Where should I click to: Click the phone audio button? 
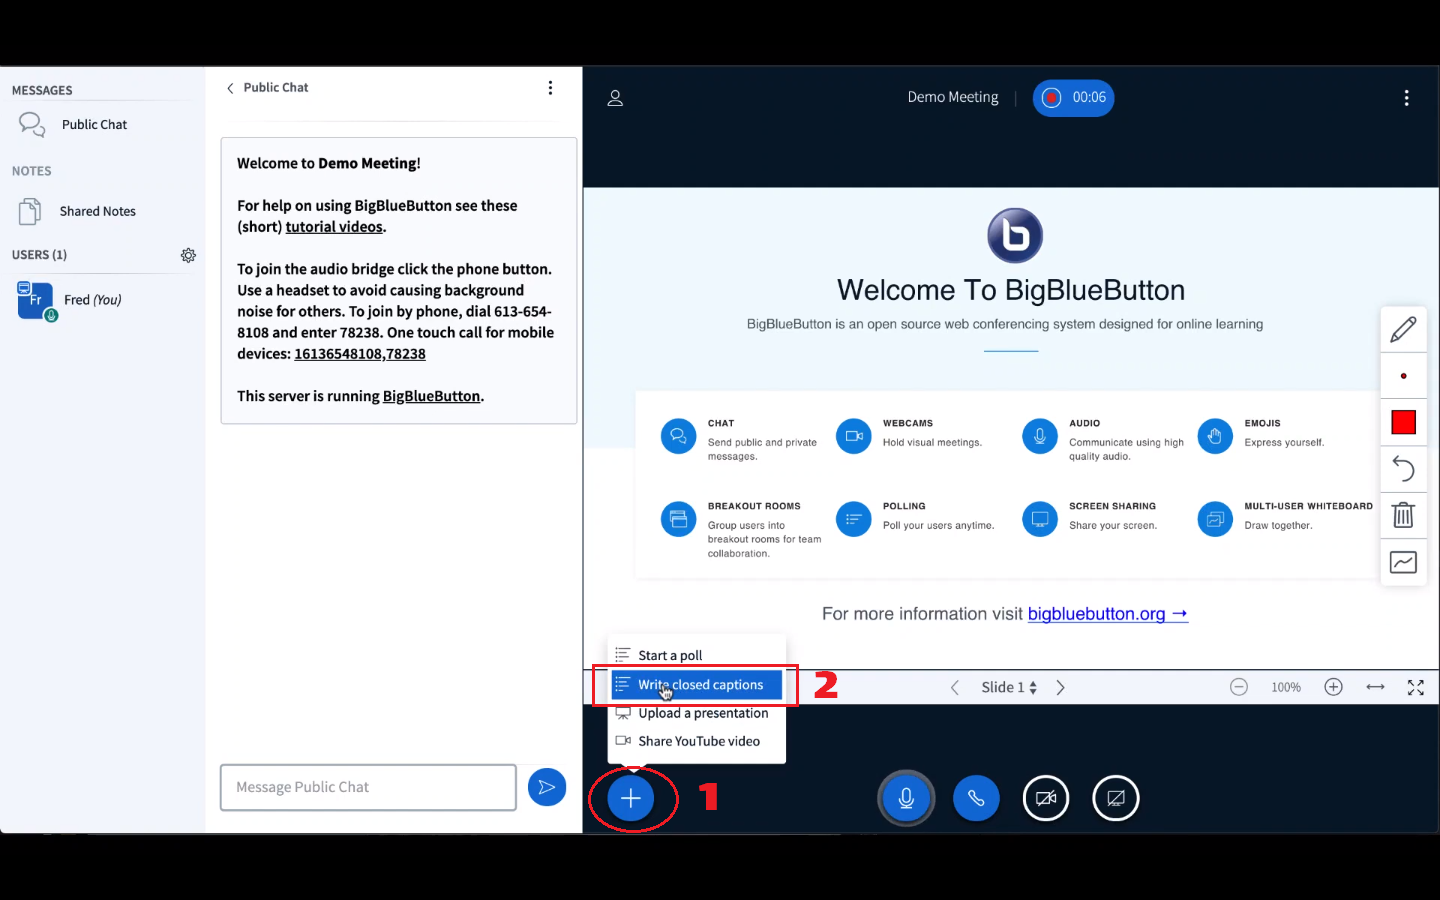pos(976,798)
